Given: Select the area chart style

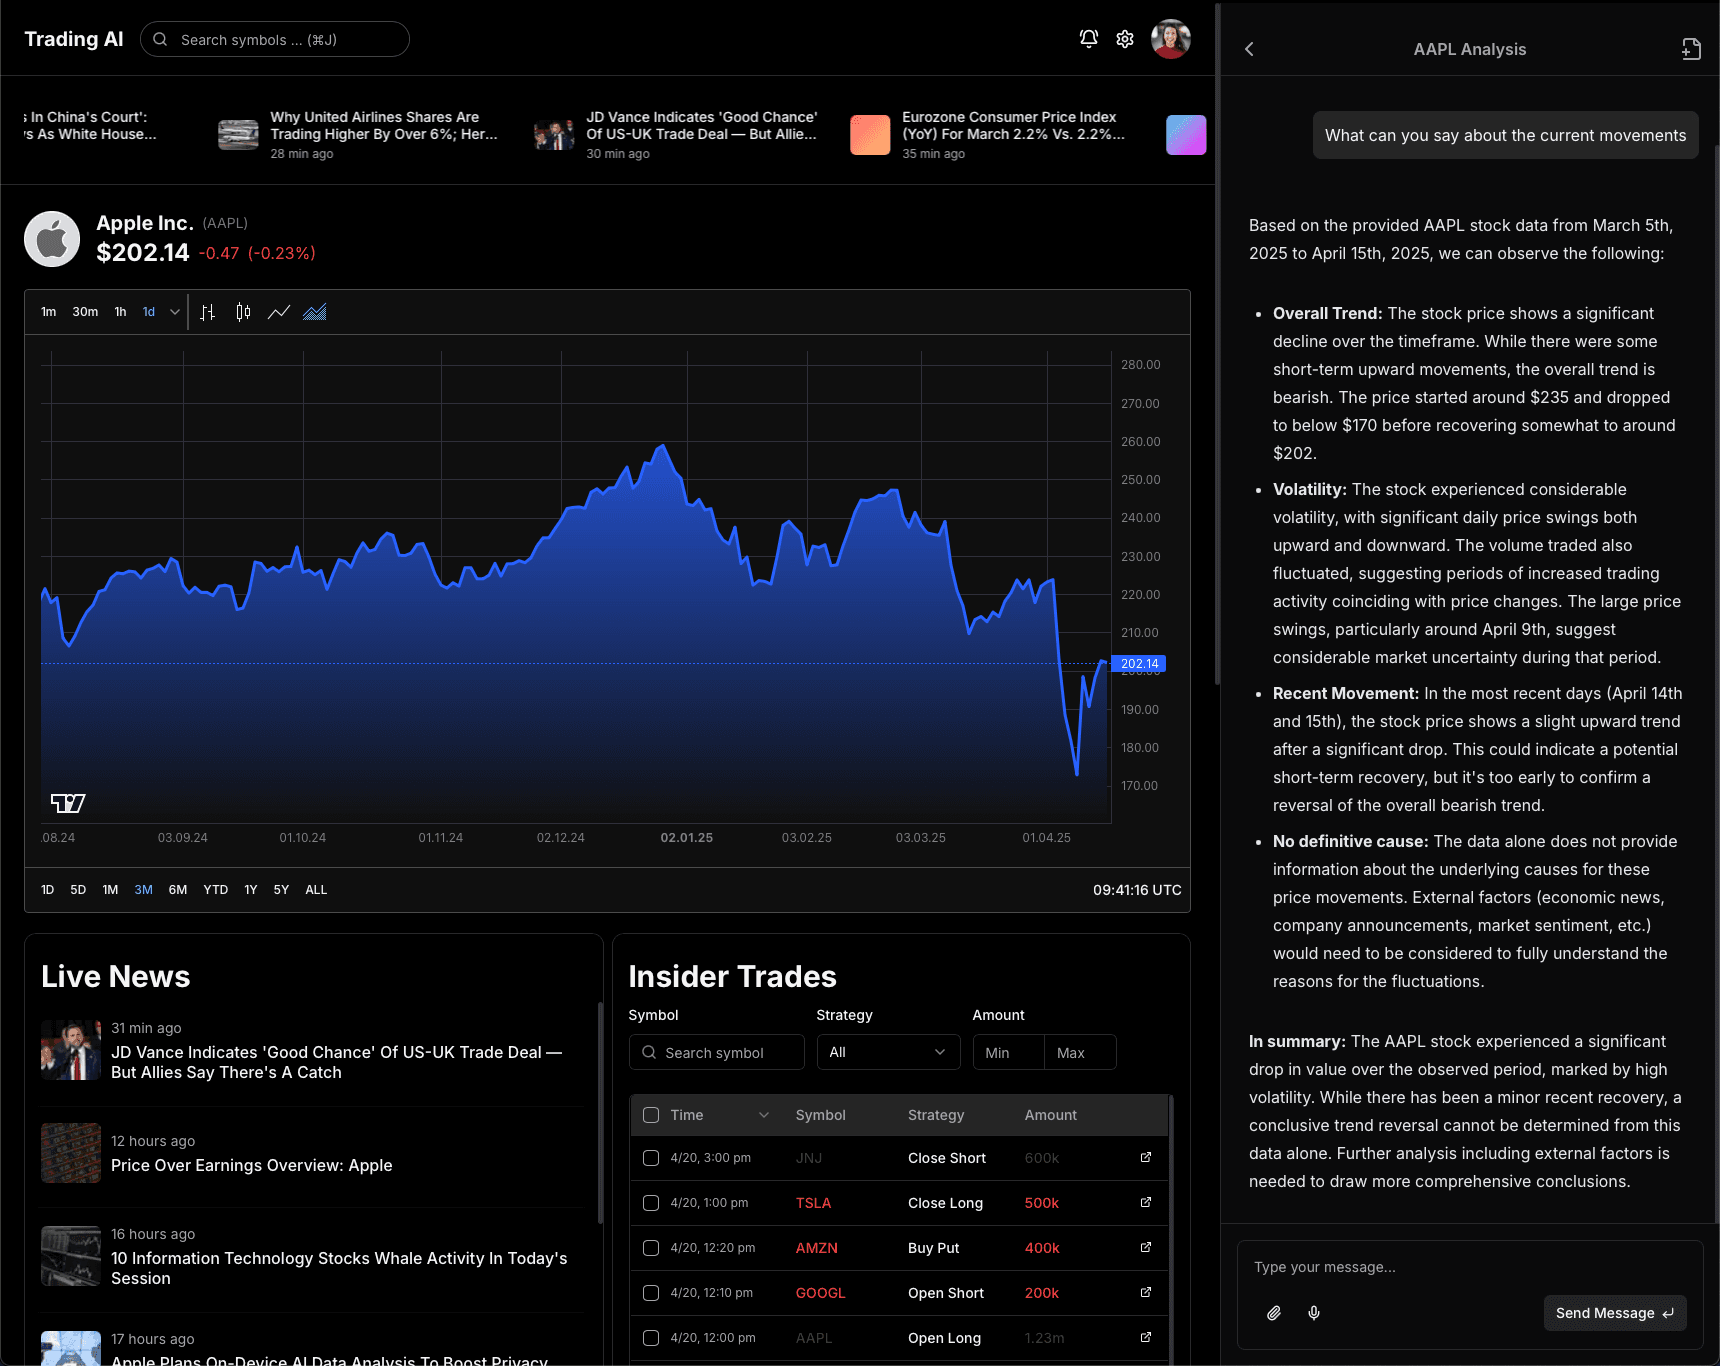Looking at the screenshot, I should tap(315, 312).
